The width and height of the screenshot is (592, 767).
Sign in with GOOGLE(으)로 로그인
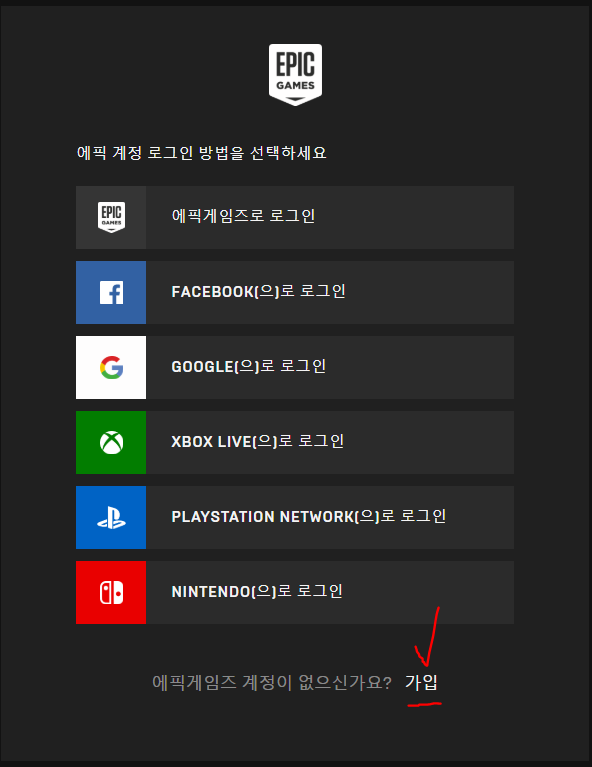[x=295, y=367]
